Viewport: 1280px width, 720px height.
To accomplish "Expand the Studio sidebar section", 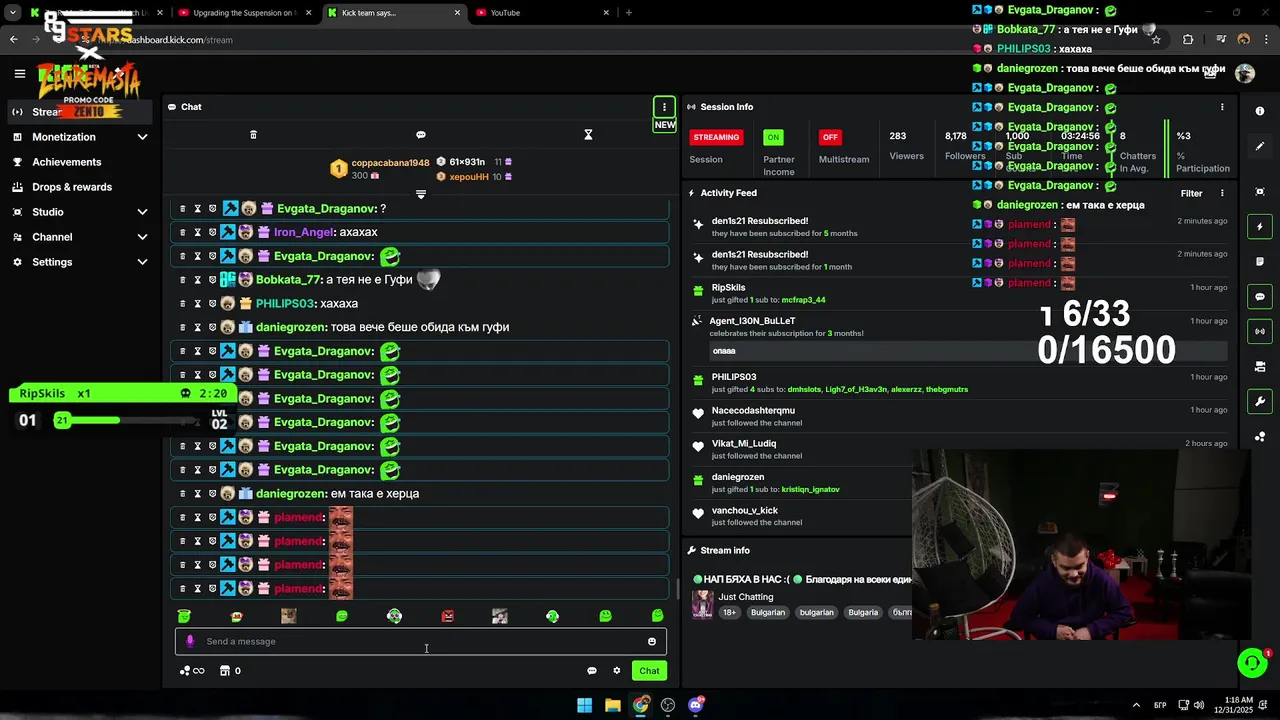I will coord(142,212).
